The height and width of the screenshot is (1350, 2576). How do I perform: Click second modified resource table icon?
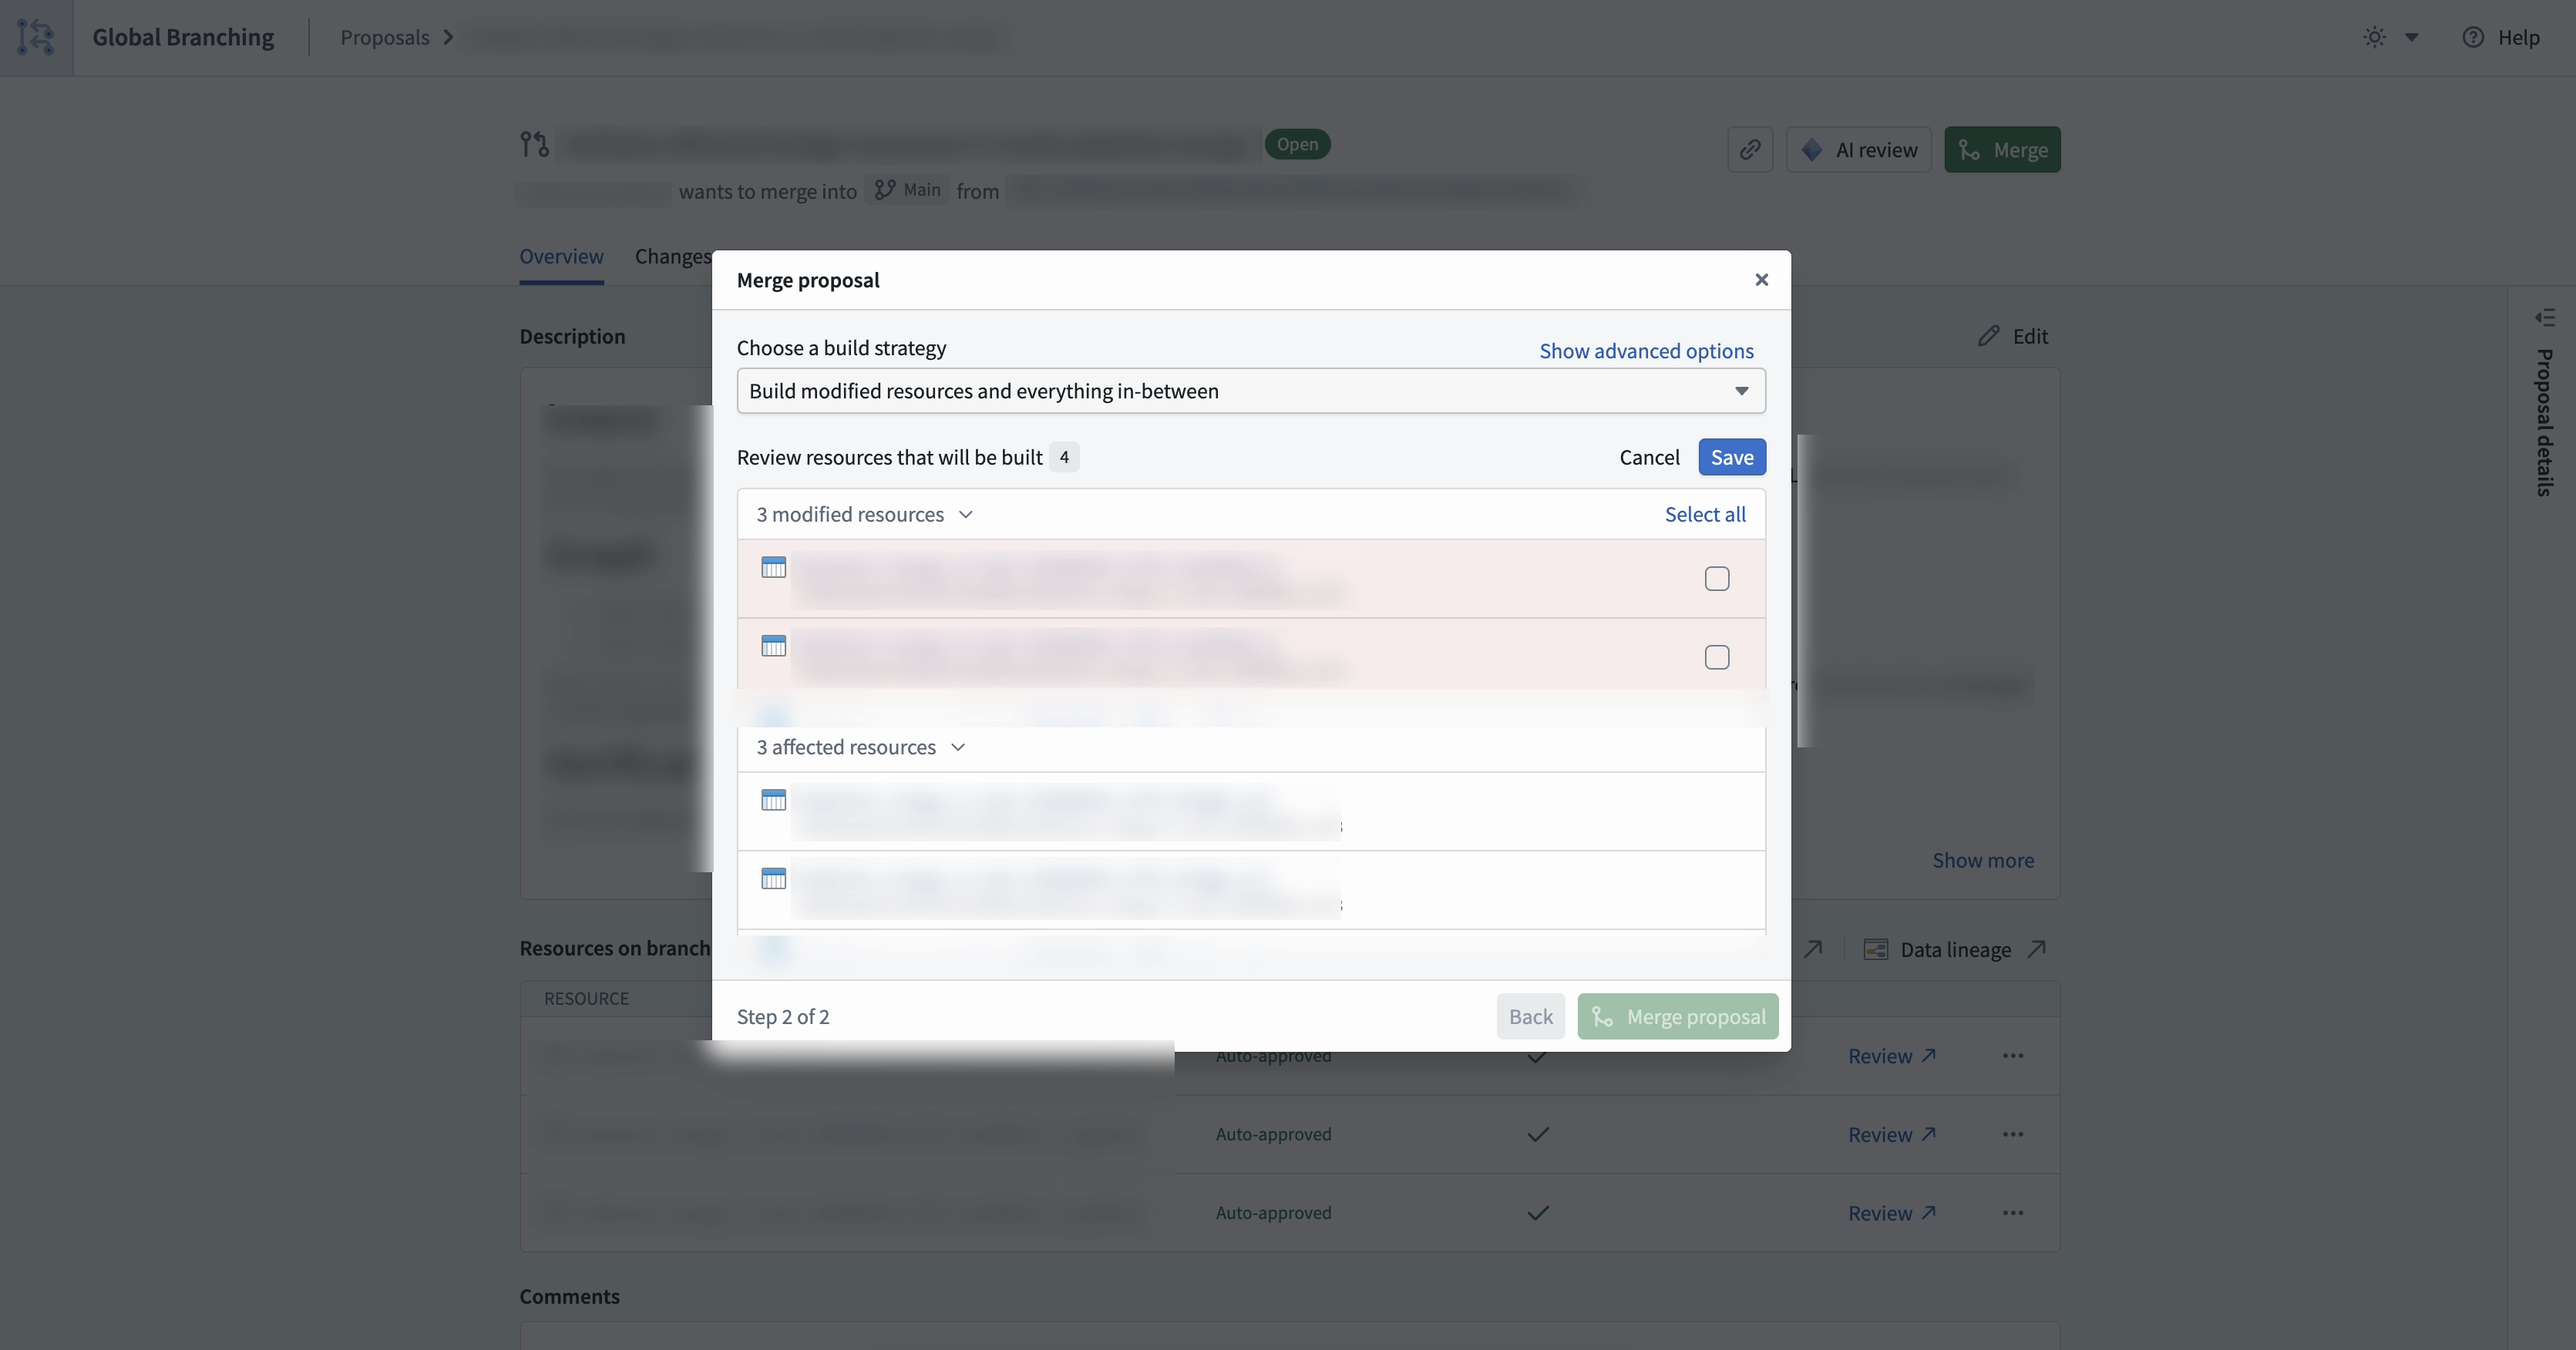click(774, 645)
